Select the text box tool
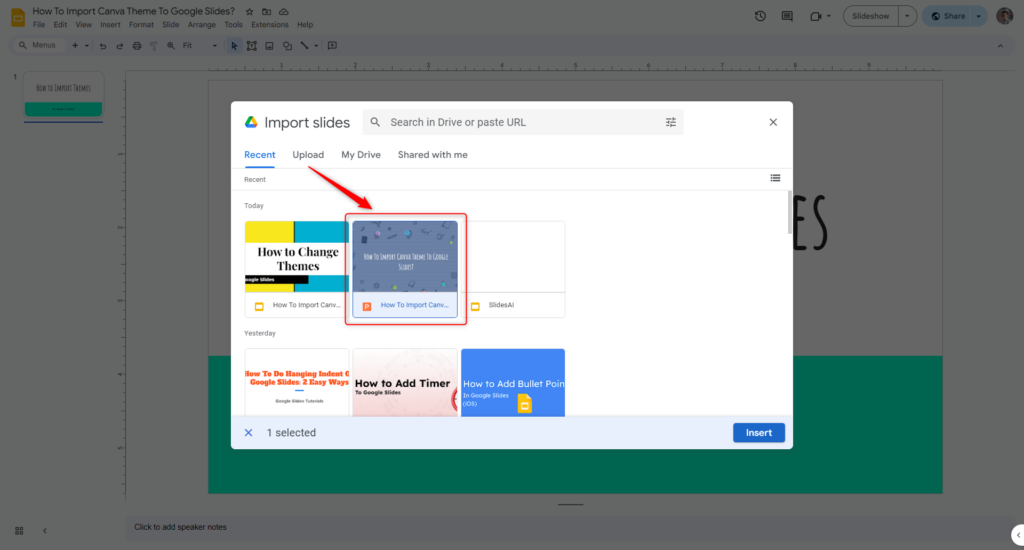The image size is (1024, 550). tap(252, 46)
